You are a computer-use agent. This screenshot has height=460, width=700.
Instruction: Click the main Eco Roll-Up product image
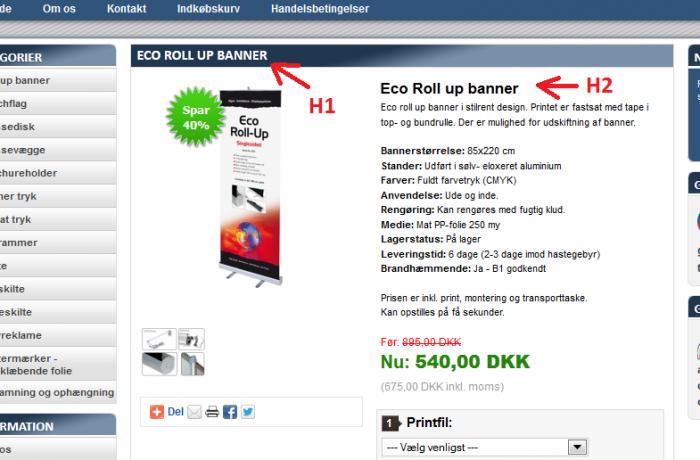click(x=250, y=188)
